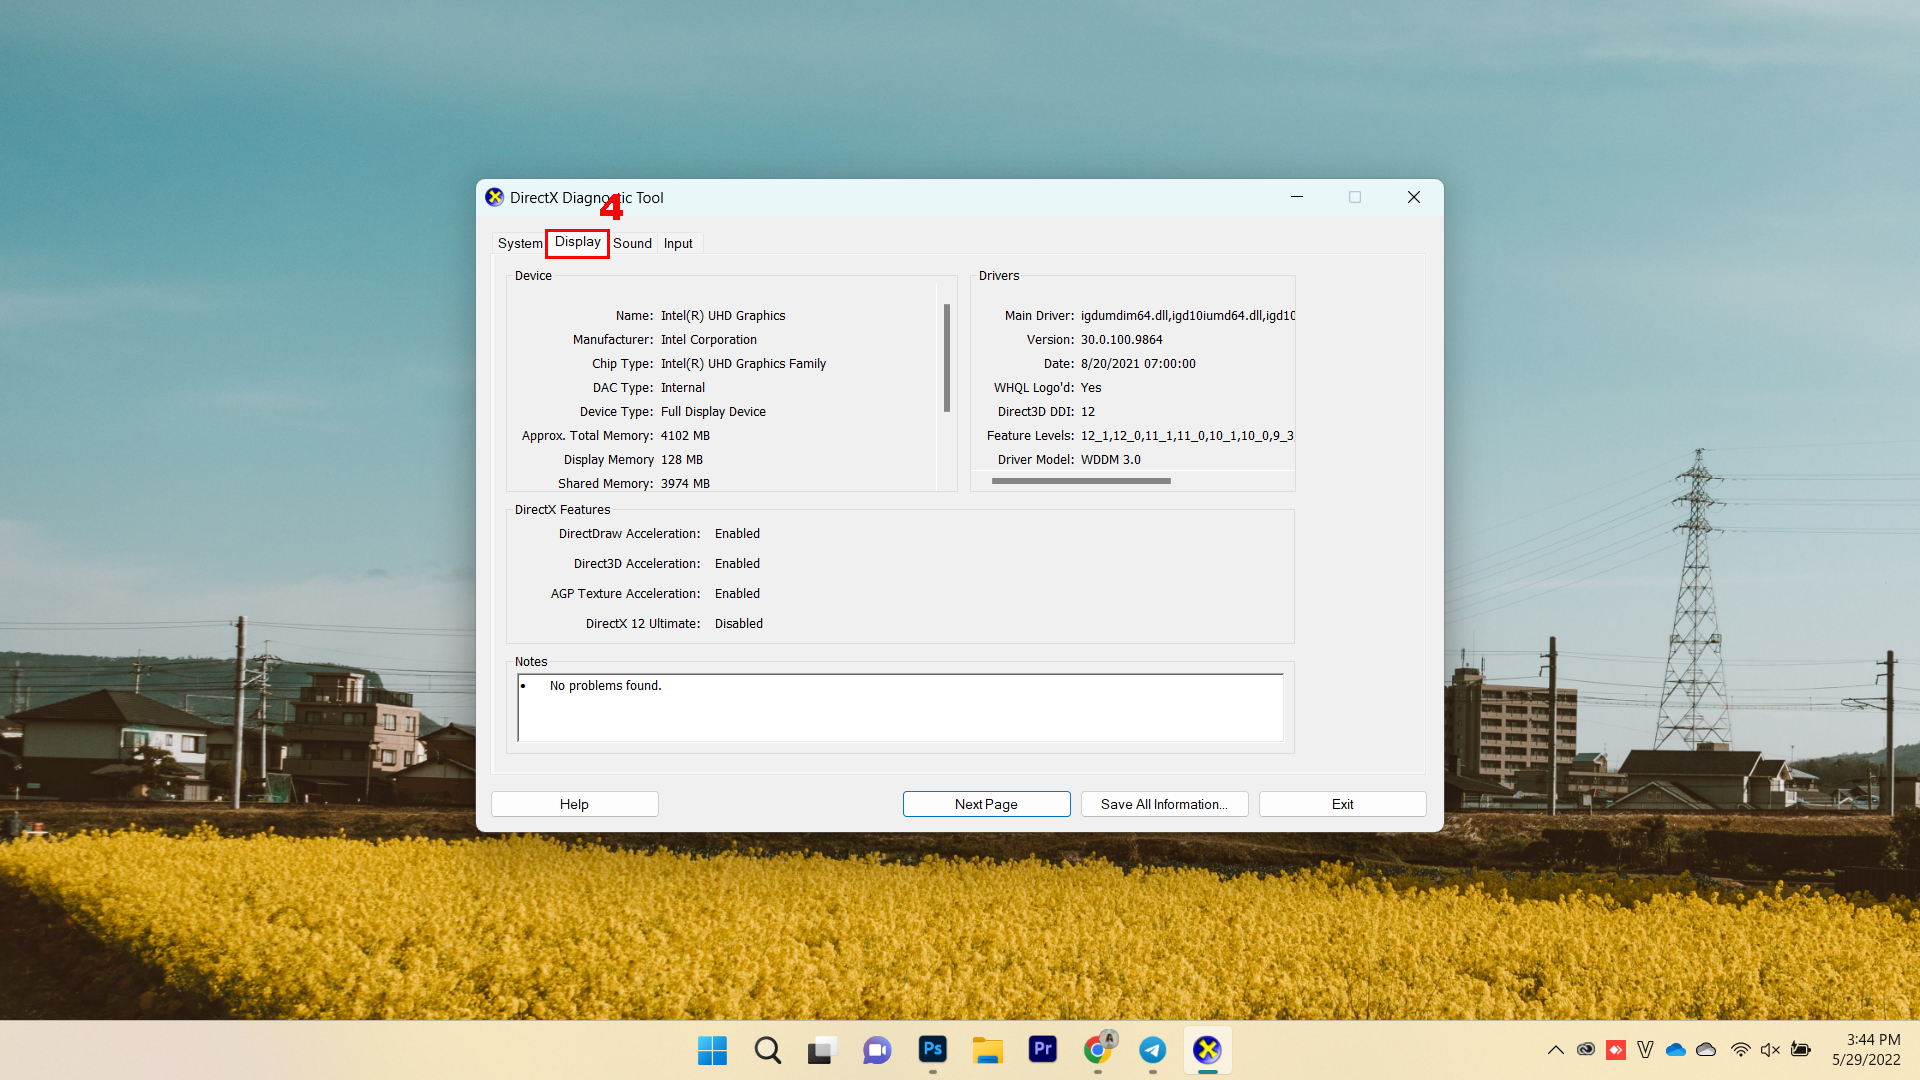The height and width of the screenshot is (1080, 1920).
Task: Click the driver date value
Action: point(1138,364)
